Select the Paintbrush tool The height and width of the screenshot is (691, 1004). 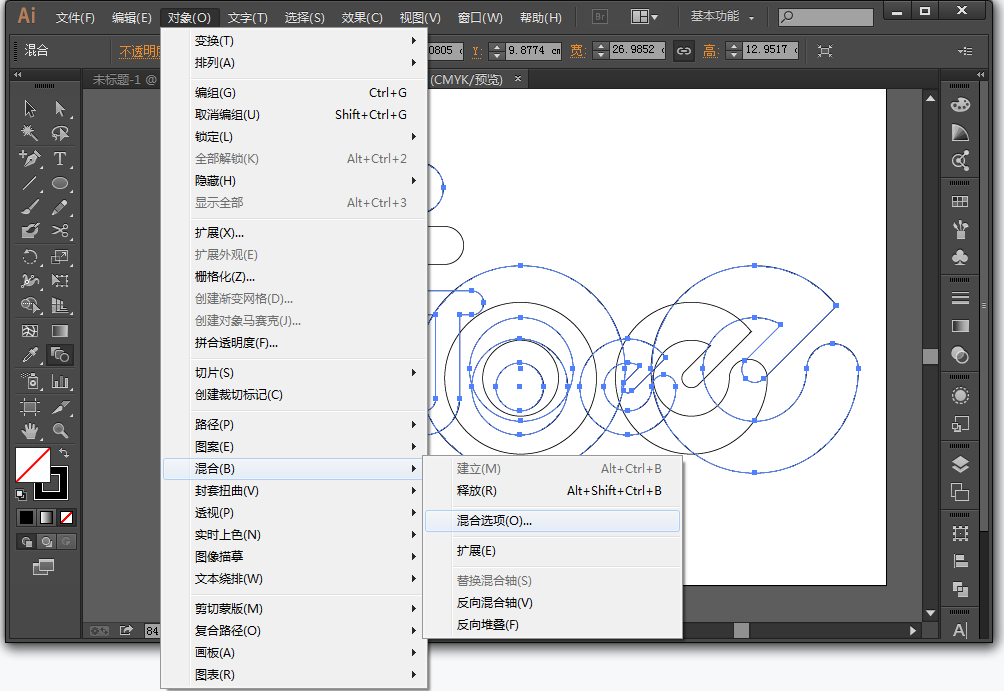[30, 207]
